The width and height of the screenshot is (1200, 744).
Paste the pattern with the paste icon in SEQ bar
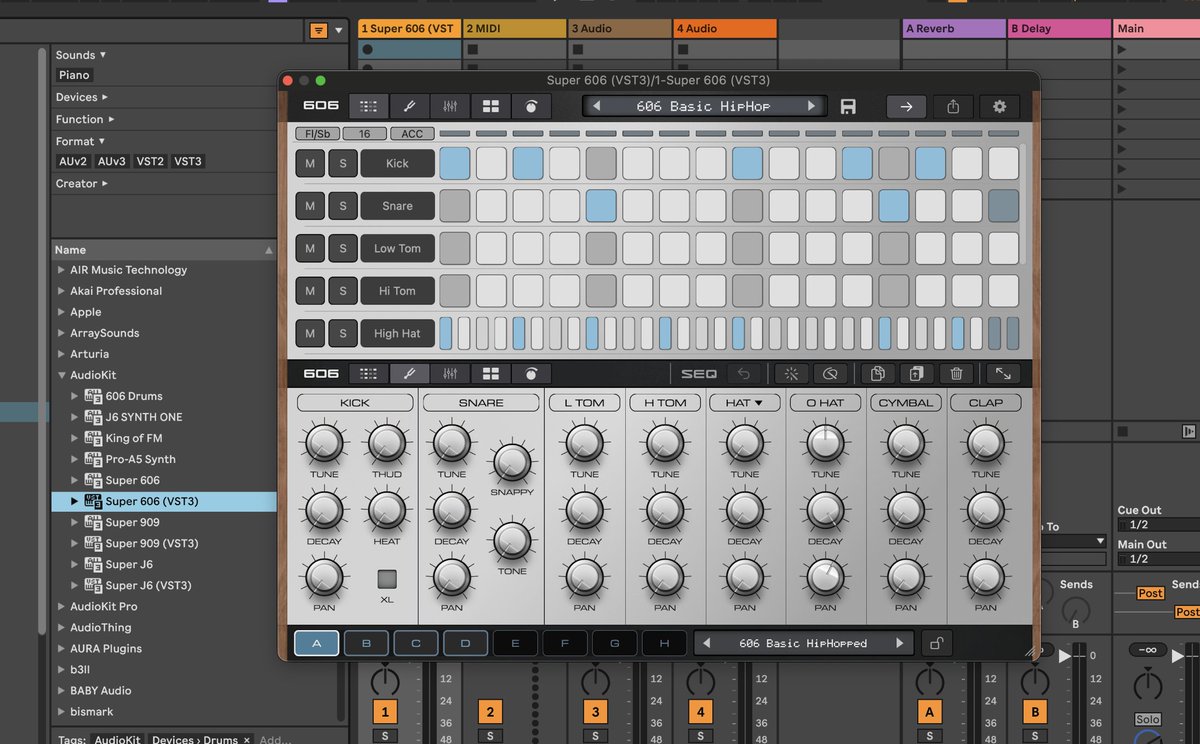(915, 373)
